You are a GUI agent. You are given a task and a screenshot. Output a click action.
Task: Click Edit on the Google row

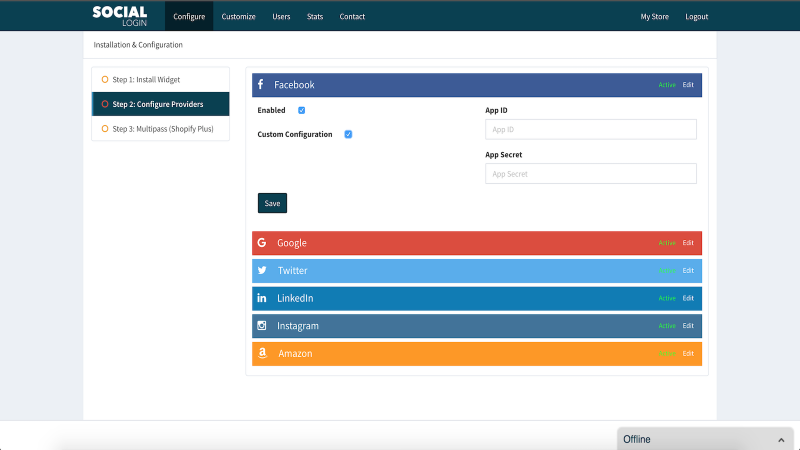click(x=688, y=243)
